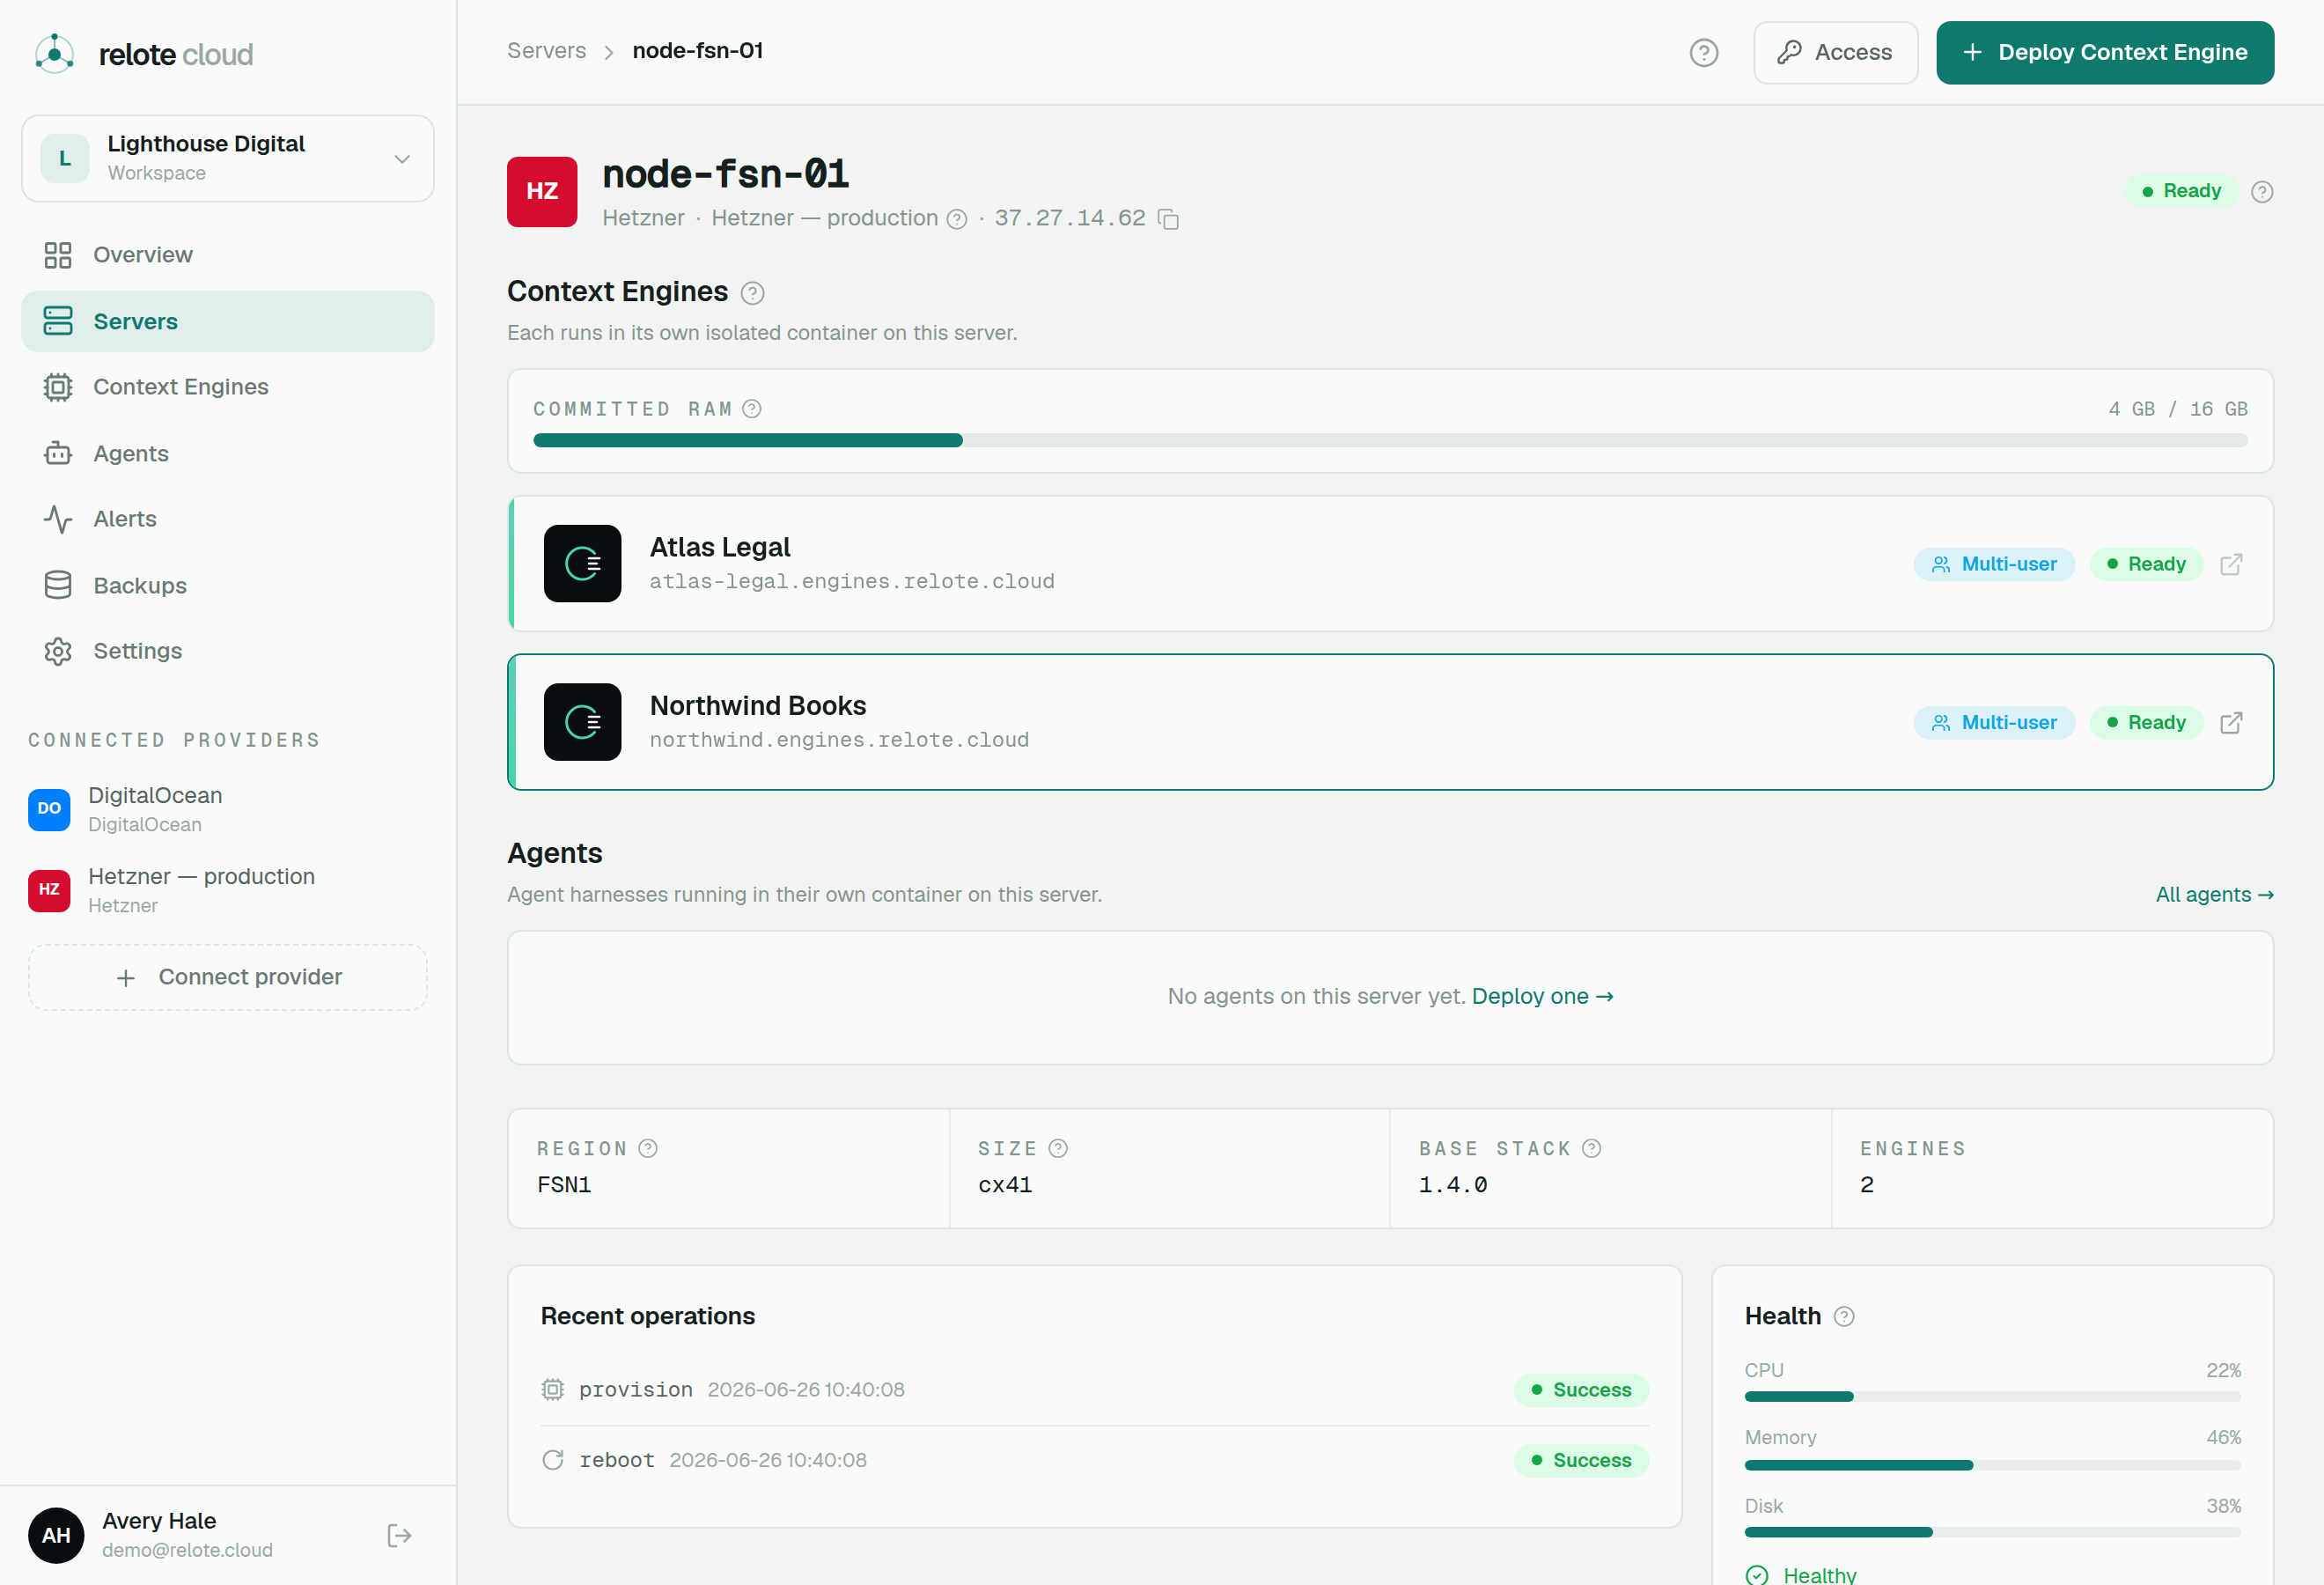Click Servers breadcrumb link
The height and width of the screenshot is (1585, 2324).
pos(546,51)
